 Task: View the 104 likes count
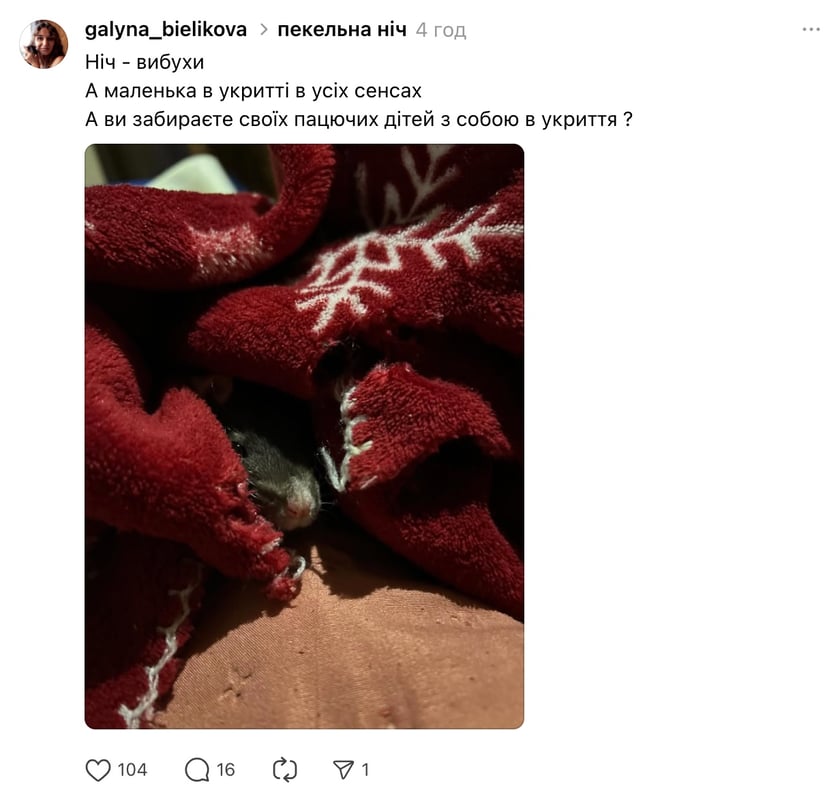click(x=132, y=770)
